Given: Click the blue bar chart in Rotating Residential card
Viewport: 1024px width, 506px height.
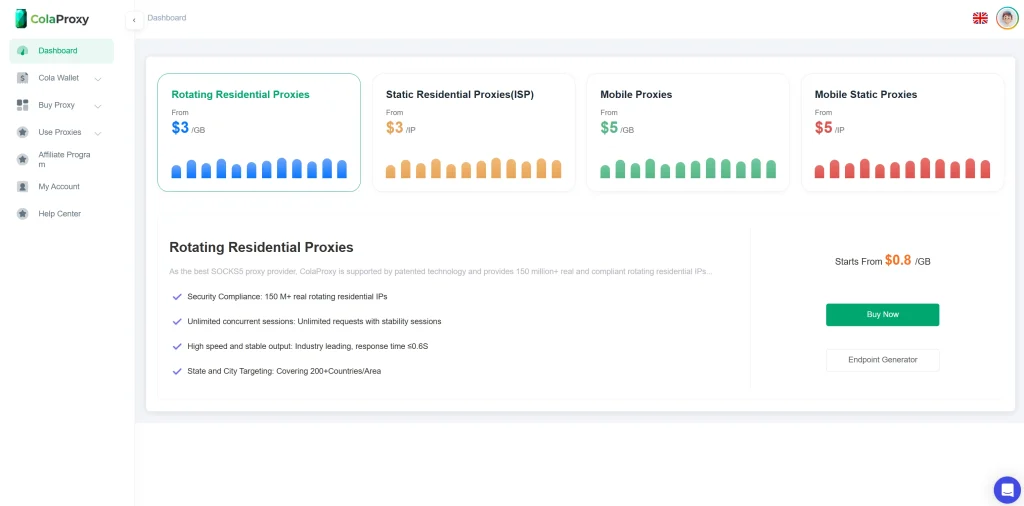Looking at the screenshot, I should pos(259,168).
